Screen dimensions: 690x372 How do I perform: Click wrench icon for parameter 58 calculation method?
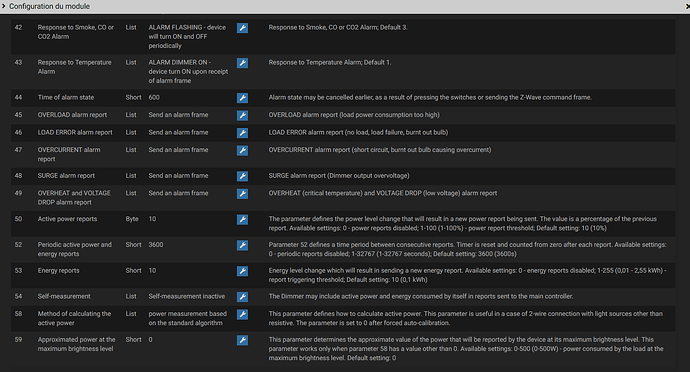[242, 314]
